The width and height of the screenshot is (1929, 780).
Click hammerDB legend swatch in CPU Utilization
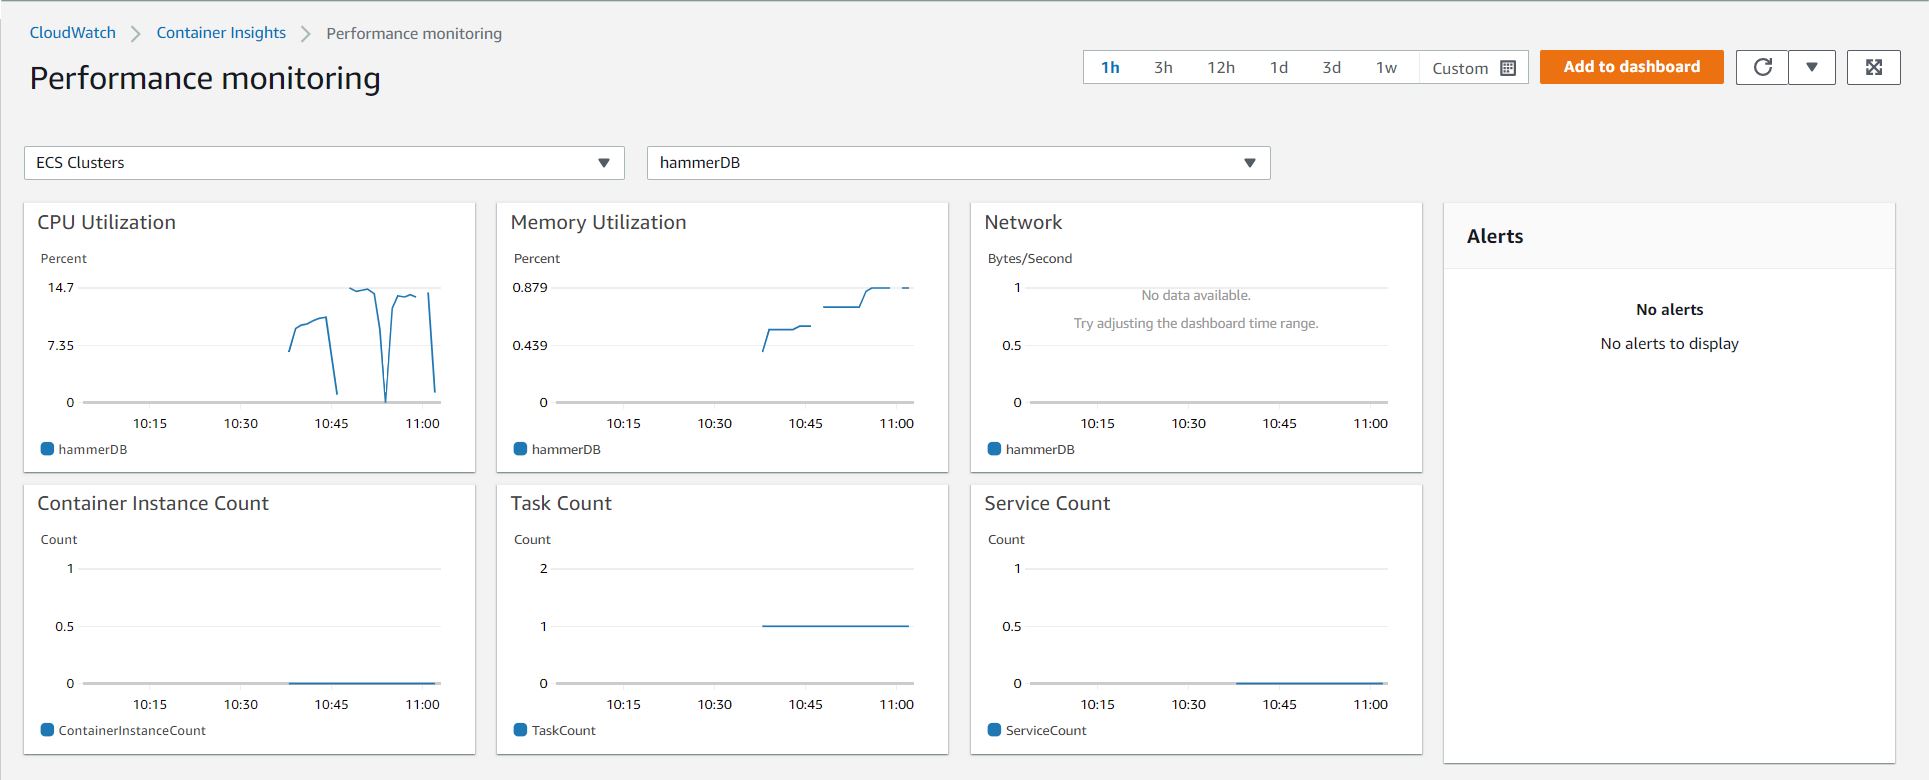(47, 449)
